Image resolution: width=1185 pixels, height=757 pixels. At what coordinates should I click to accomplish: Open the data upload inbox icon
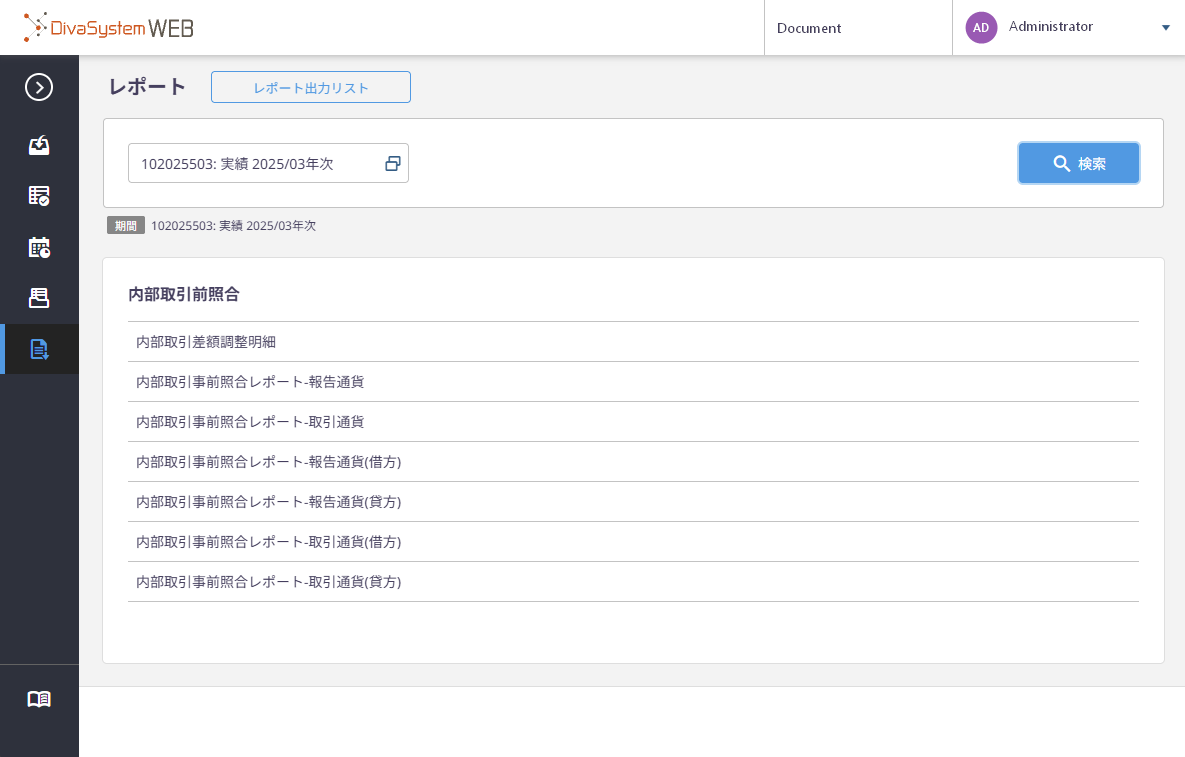coord(39,145)
